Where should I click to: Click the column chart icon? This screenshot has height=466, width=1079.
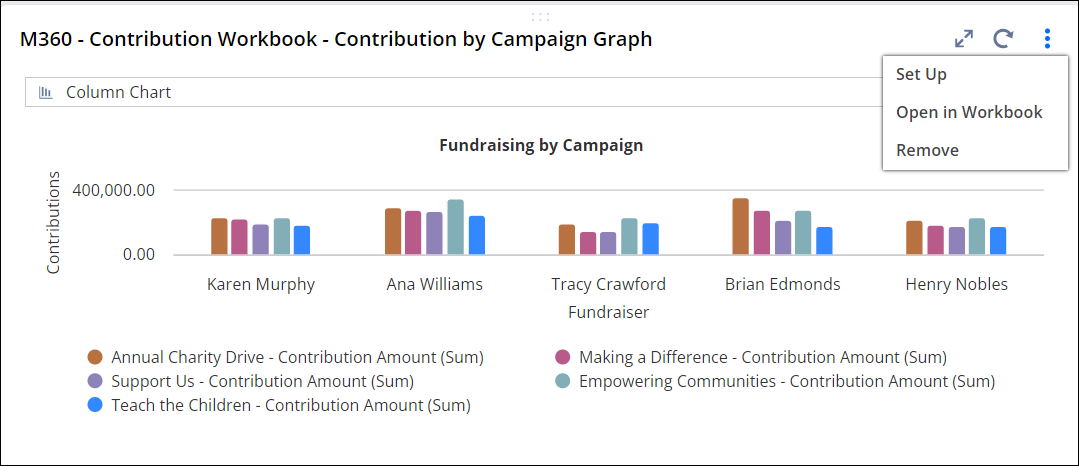(x=46, y=93)
